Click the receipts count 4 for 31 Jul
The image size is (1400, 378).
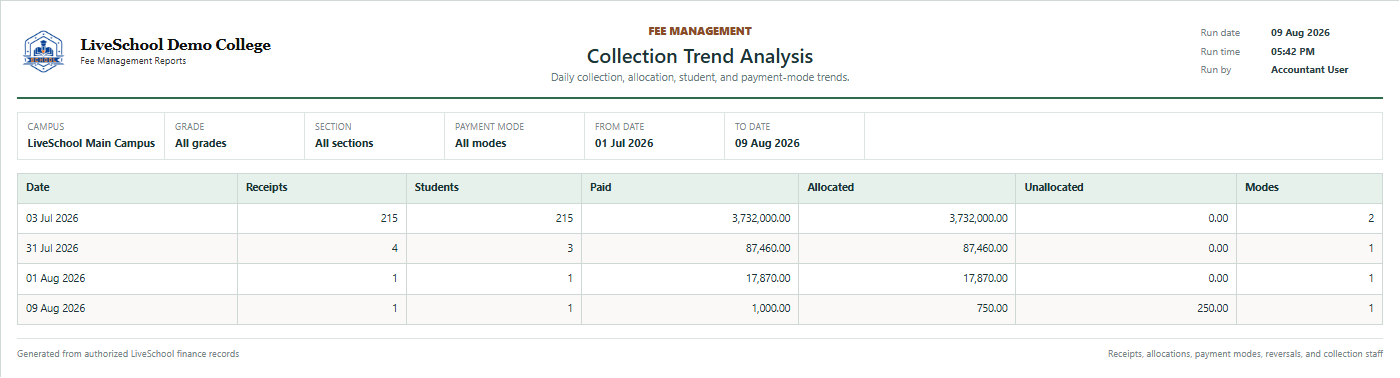[x=394, y=248]
